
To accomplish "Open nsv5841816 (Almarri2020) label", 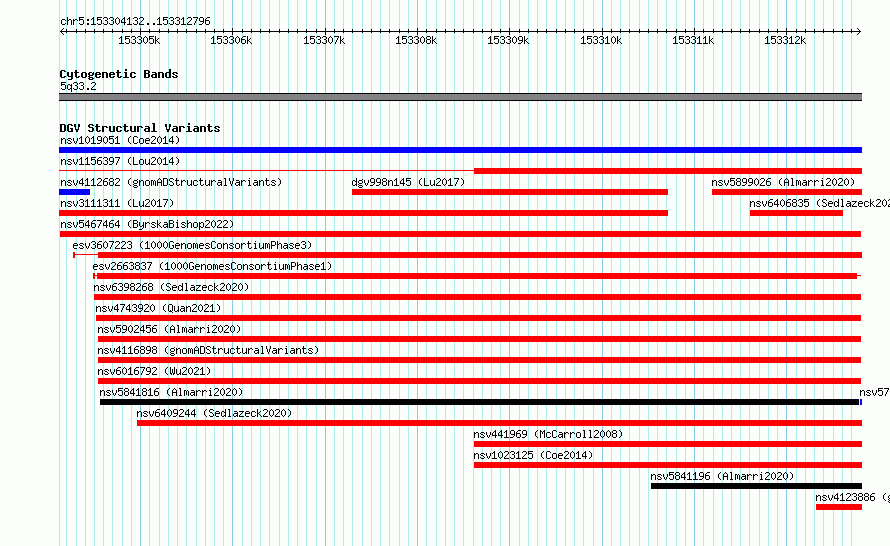I will click(171, 392).
